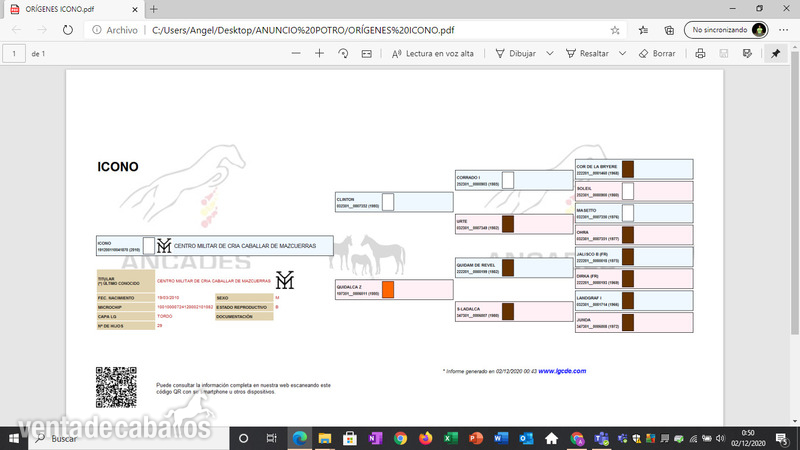This screenshot has height=450, width=800.
Task: Expand Resaltar color options dropdown
Action: coord(622,53)
